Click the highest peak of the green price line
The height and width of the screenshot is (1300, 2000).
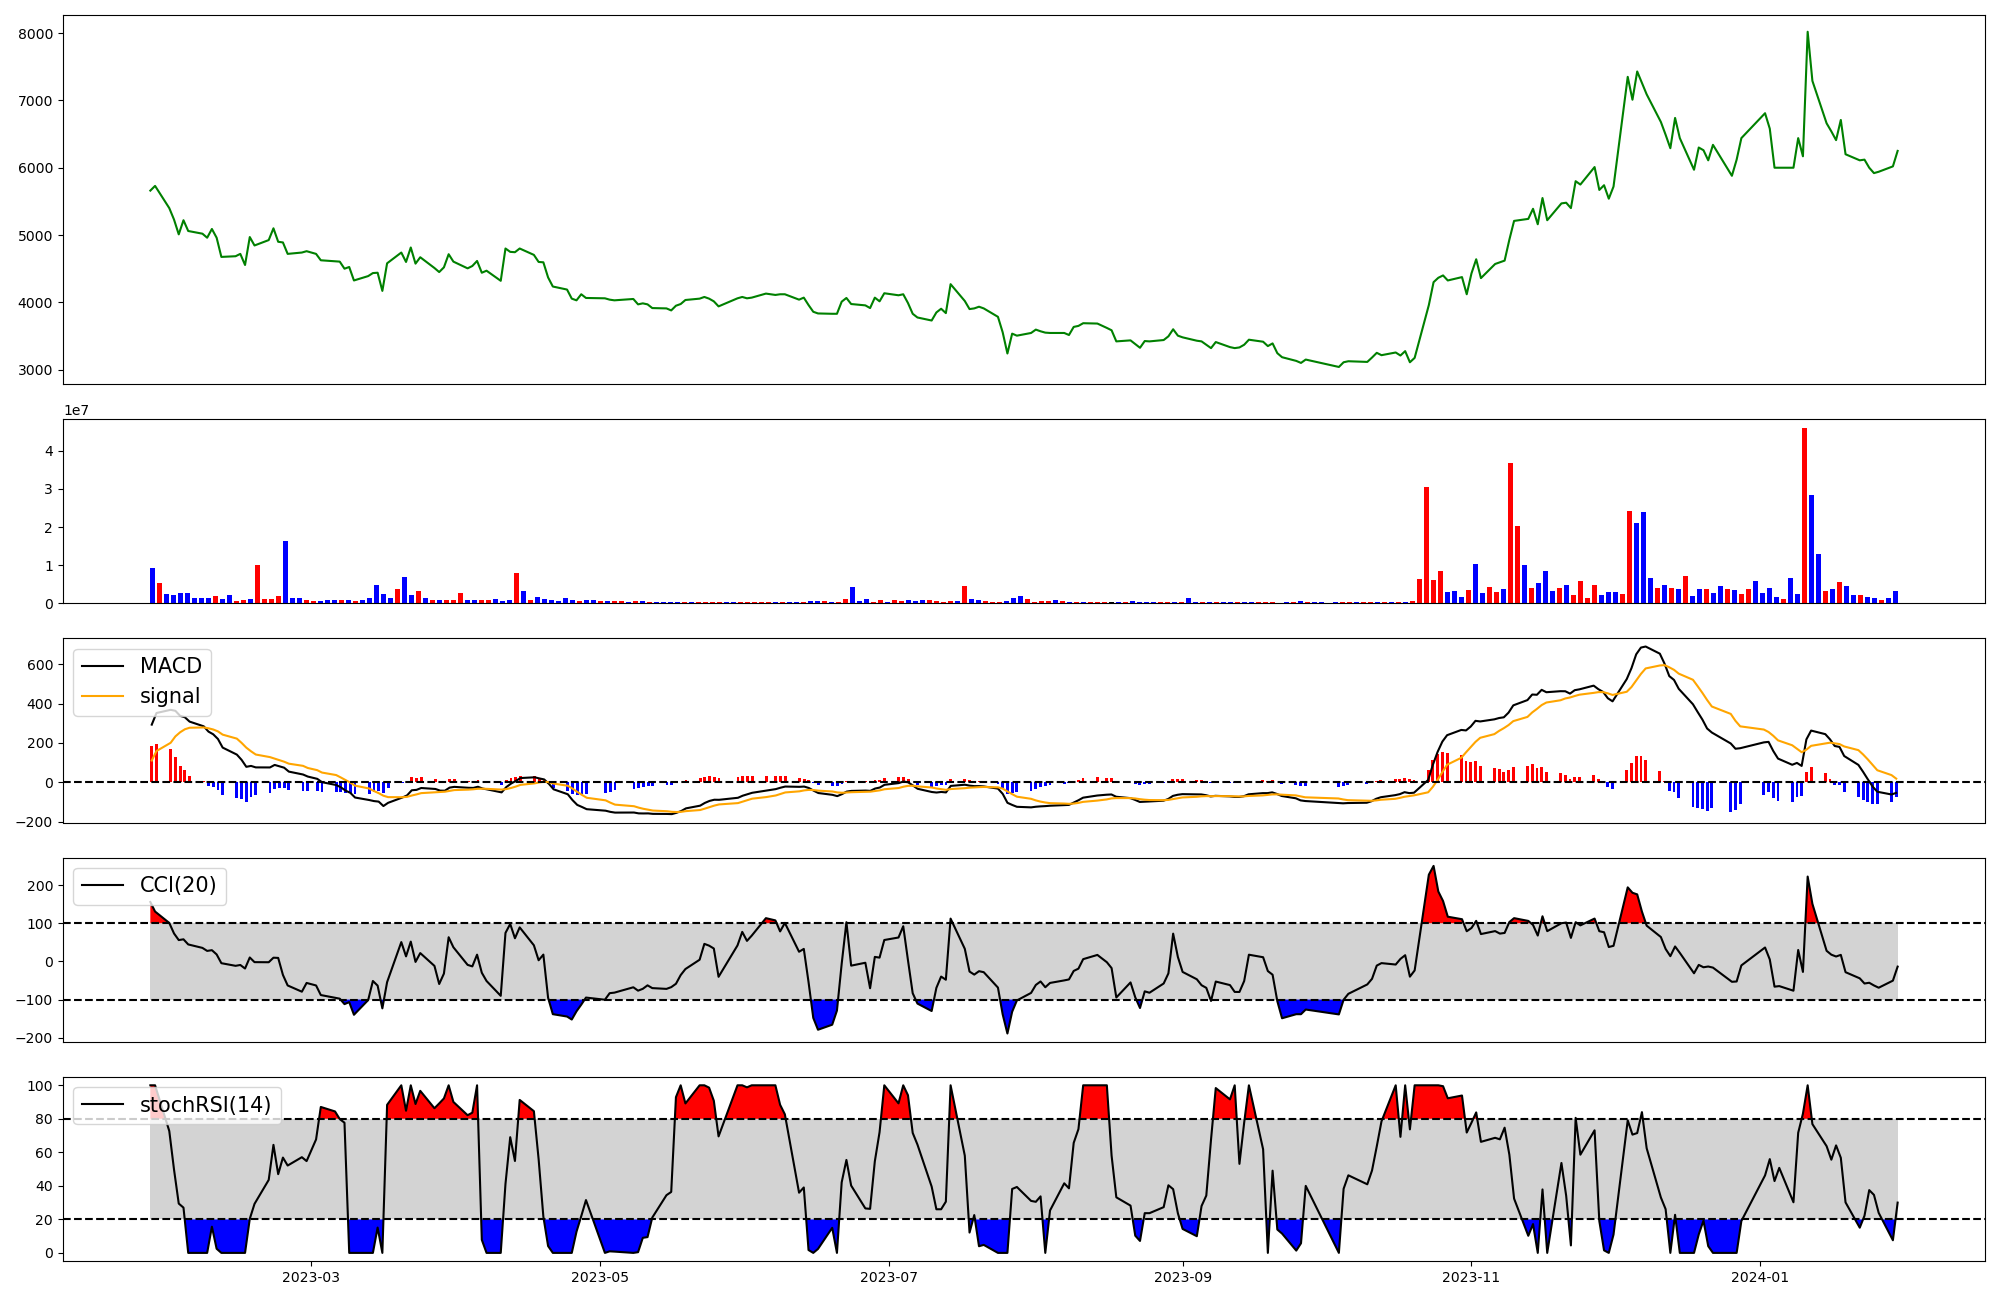point(1807,33)
